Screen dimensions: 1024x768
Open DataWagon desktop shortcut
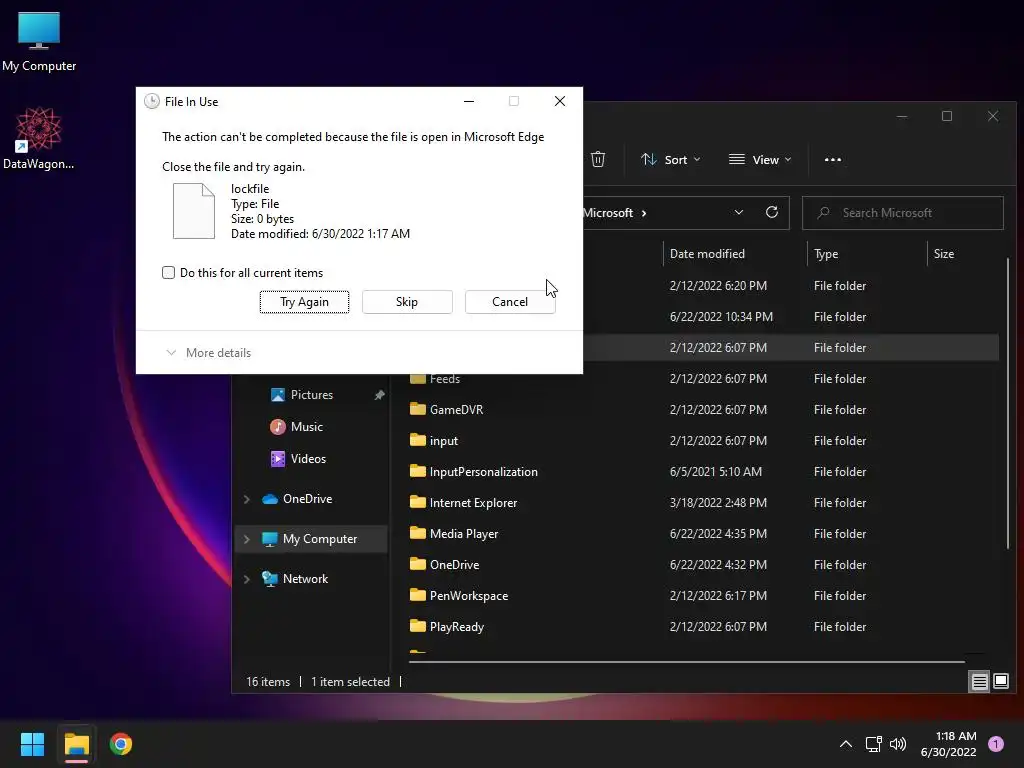(39, 138)
